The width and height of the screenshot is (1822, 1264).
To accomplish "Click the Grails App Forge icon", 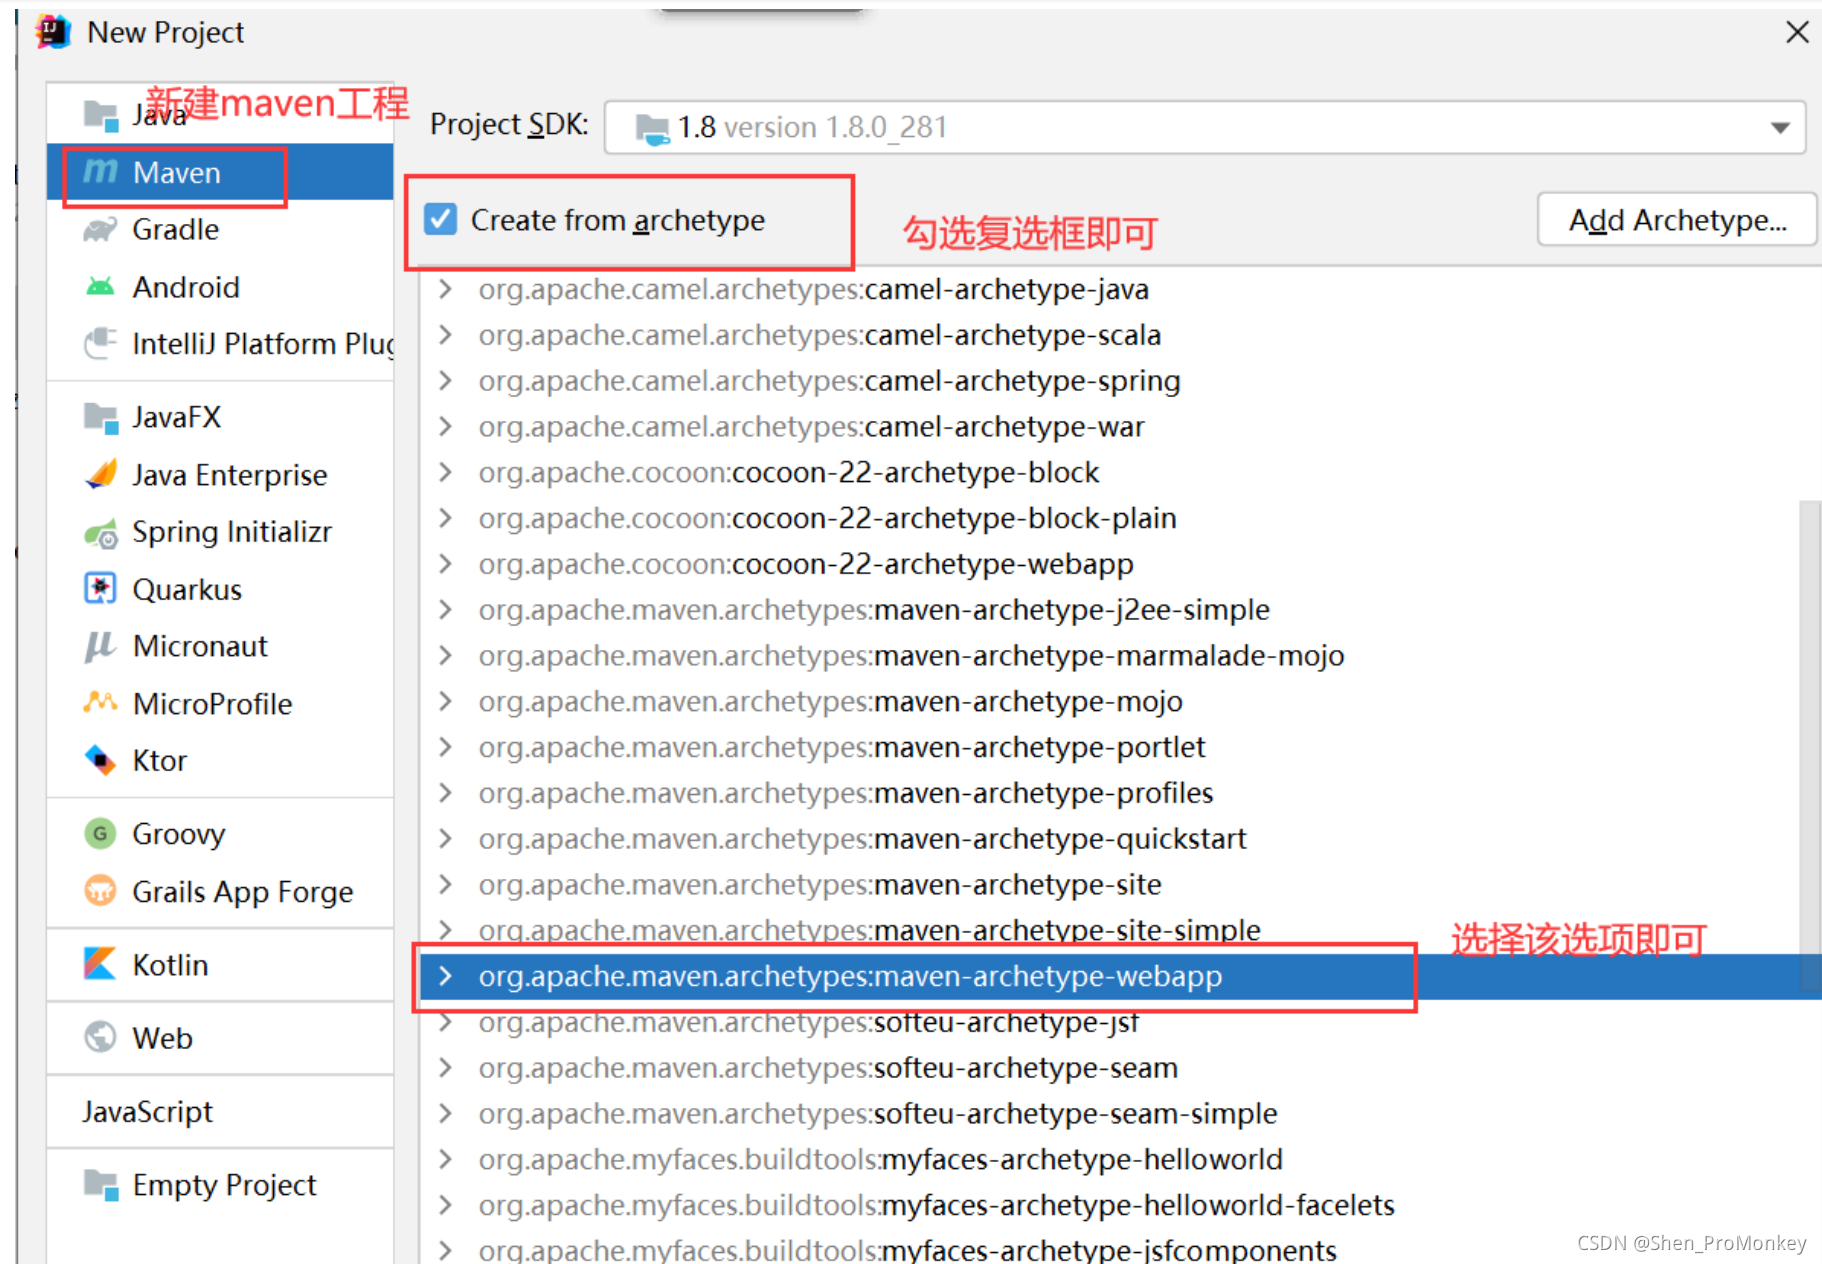I will (x=100, y=890).
